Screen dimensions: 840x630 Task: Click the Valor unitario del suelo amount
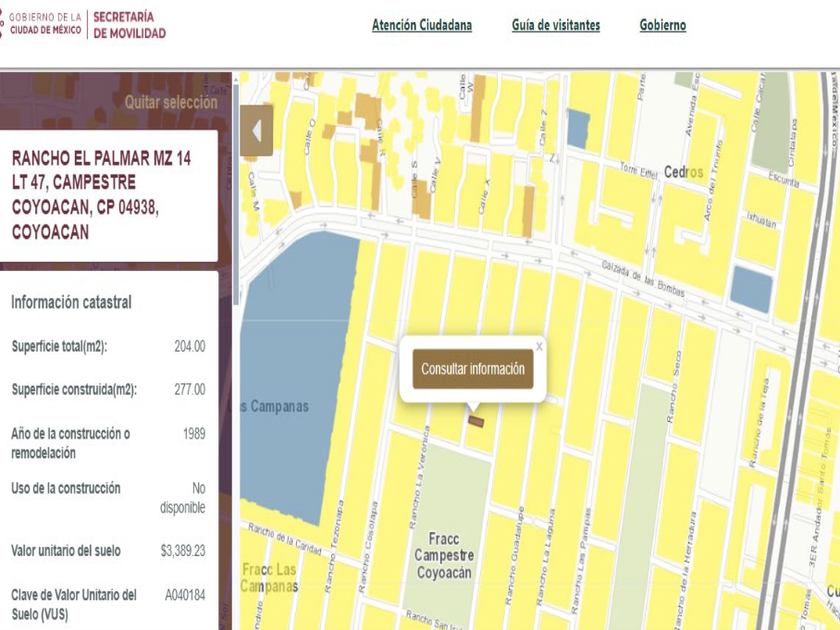point(182,550)
